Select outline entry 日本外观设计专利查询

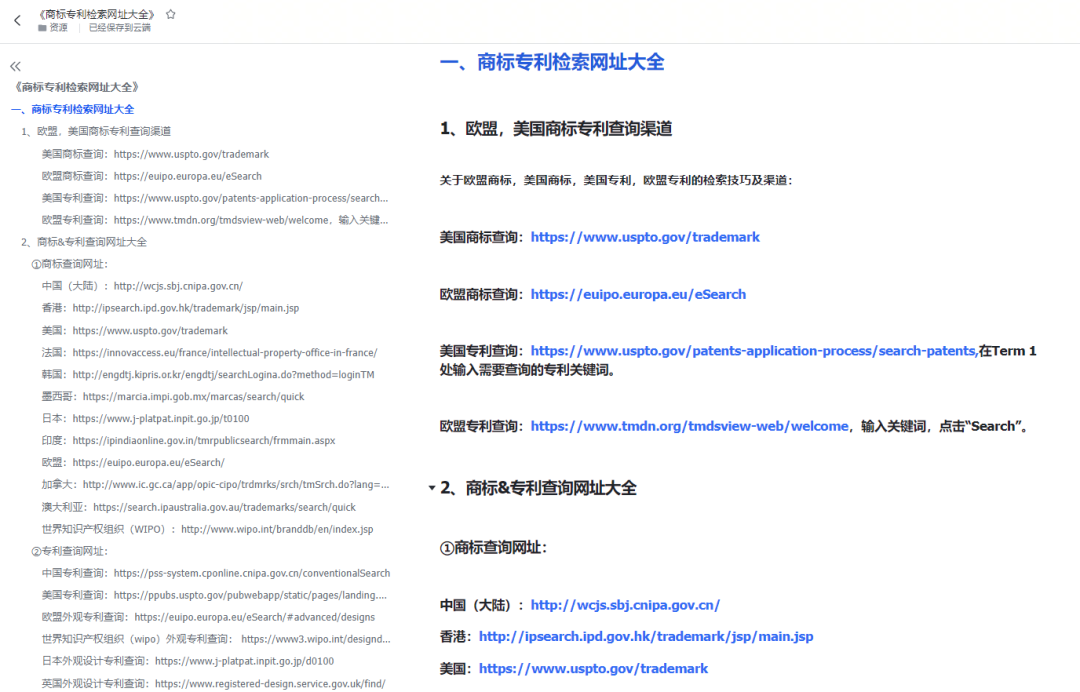click(x=187, y=661)
